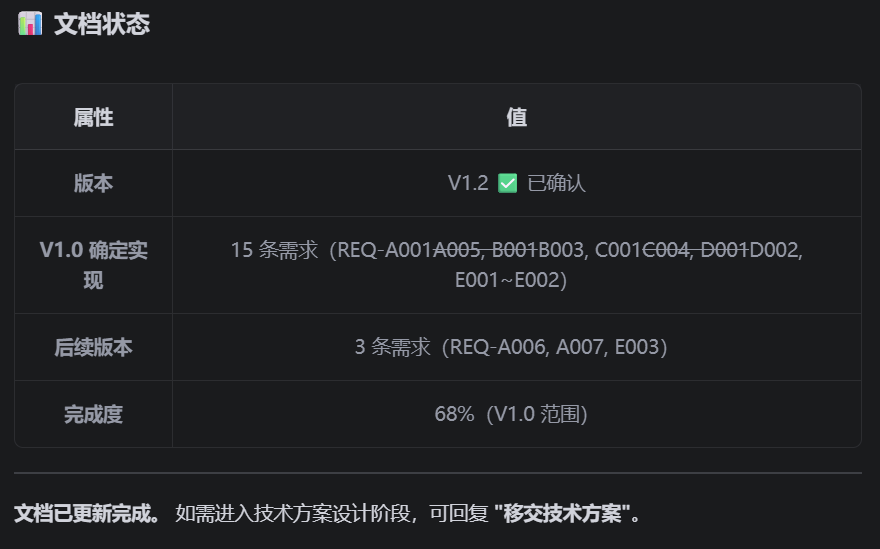Click the 68% completion value

coord(454,414)
